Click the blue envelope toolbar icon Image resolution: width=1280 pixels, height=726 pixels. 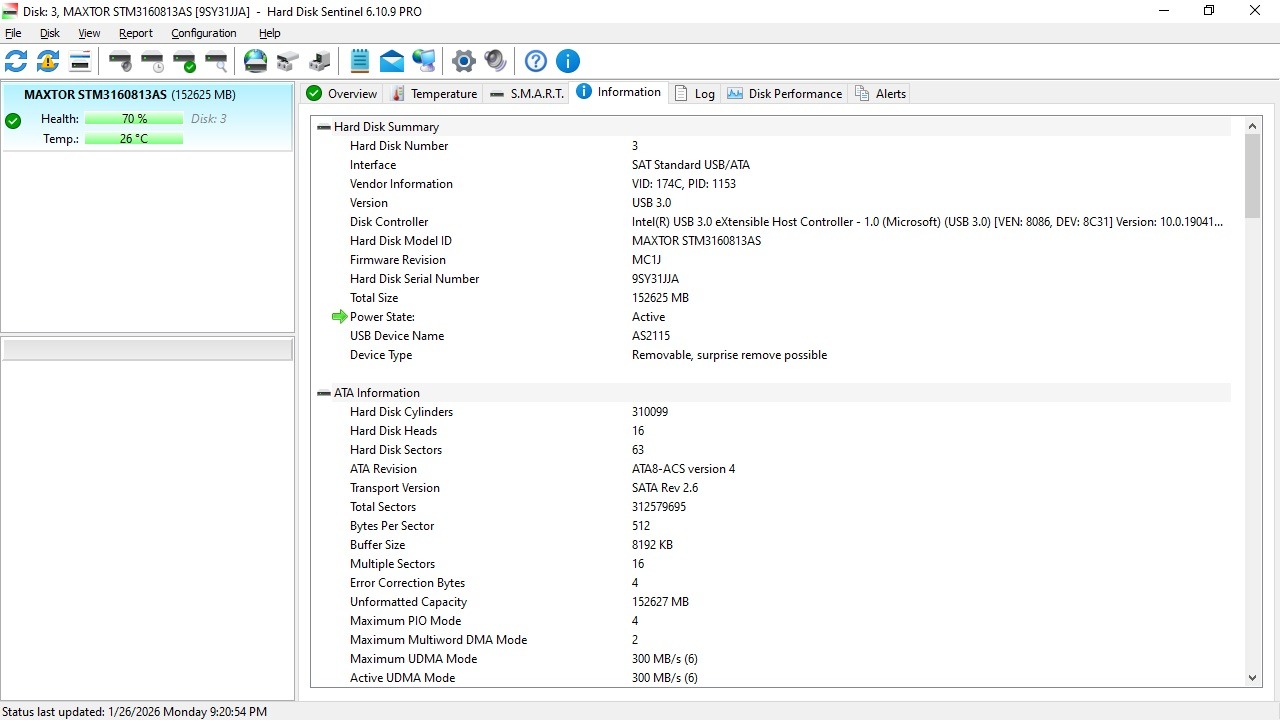(x=392, y=62)
